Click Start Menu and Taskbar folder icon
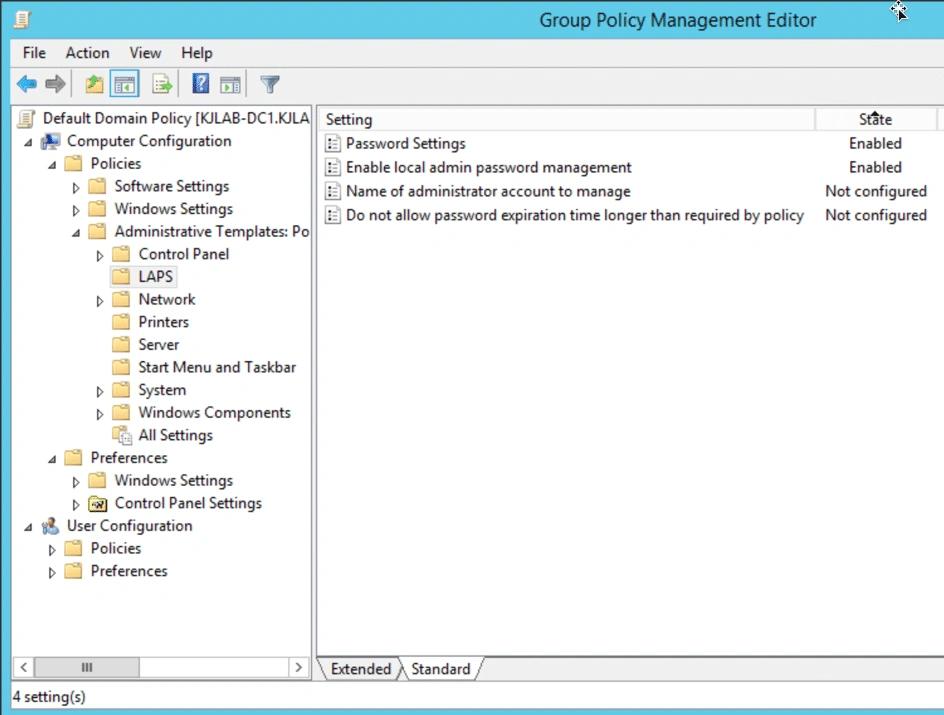This screenshot has height=715, width=944. pyautogui.click(x=121, y=367)
